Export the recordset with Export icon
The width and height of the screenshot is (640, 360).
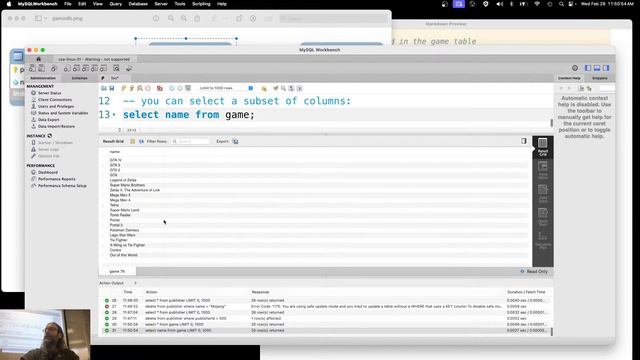pyautogui.click(x=235, y=141)
